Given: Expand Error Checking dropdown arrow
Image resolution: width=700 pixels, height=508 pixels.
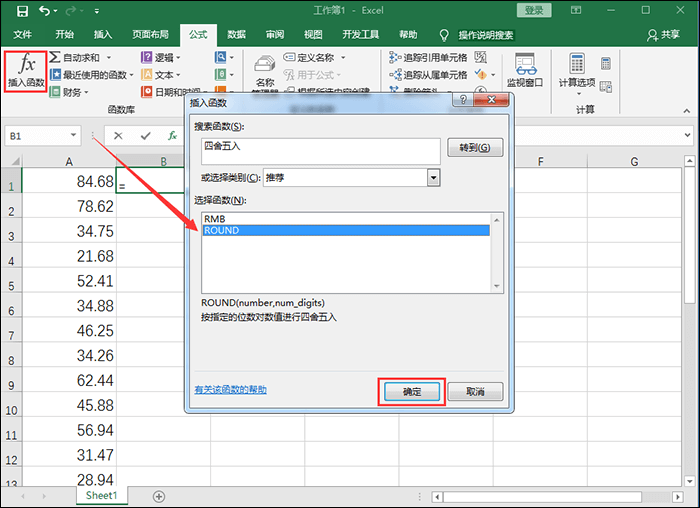Looking at the screenshot, I should pos(493,75).
